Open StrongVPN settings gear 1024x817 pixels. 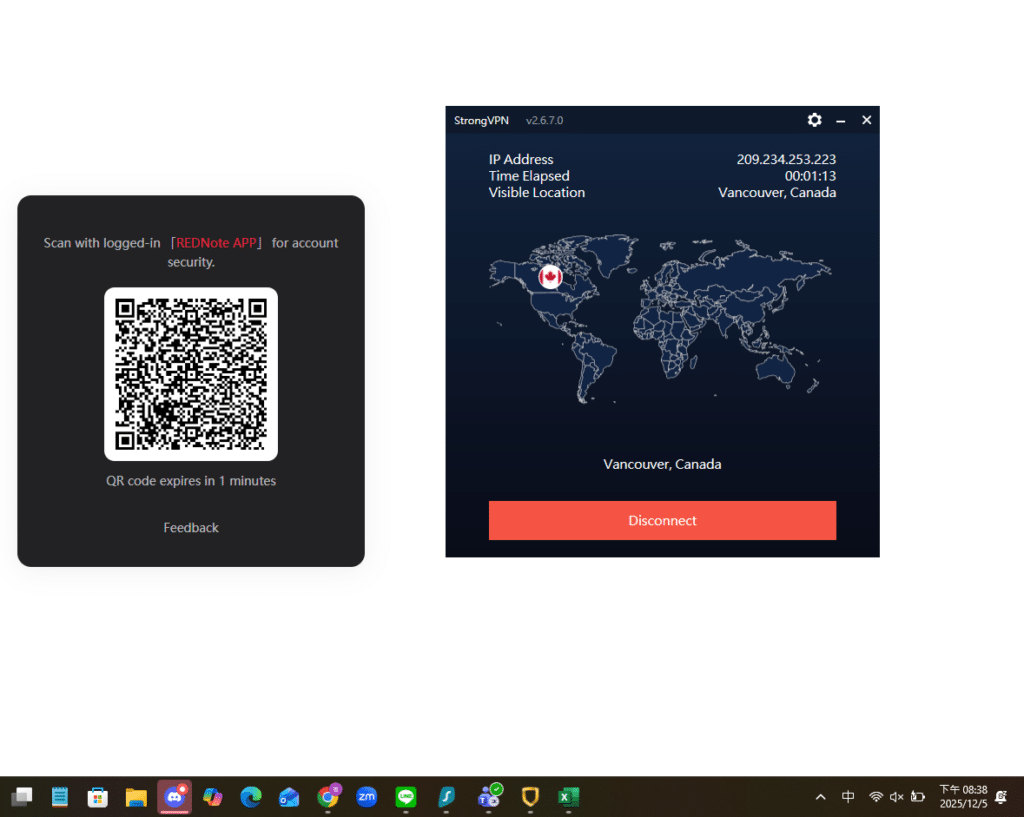814,120
